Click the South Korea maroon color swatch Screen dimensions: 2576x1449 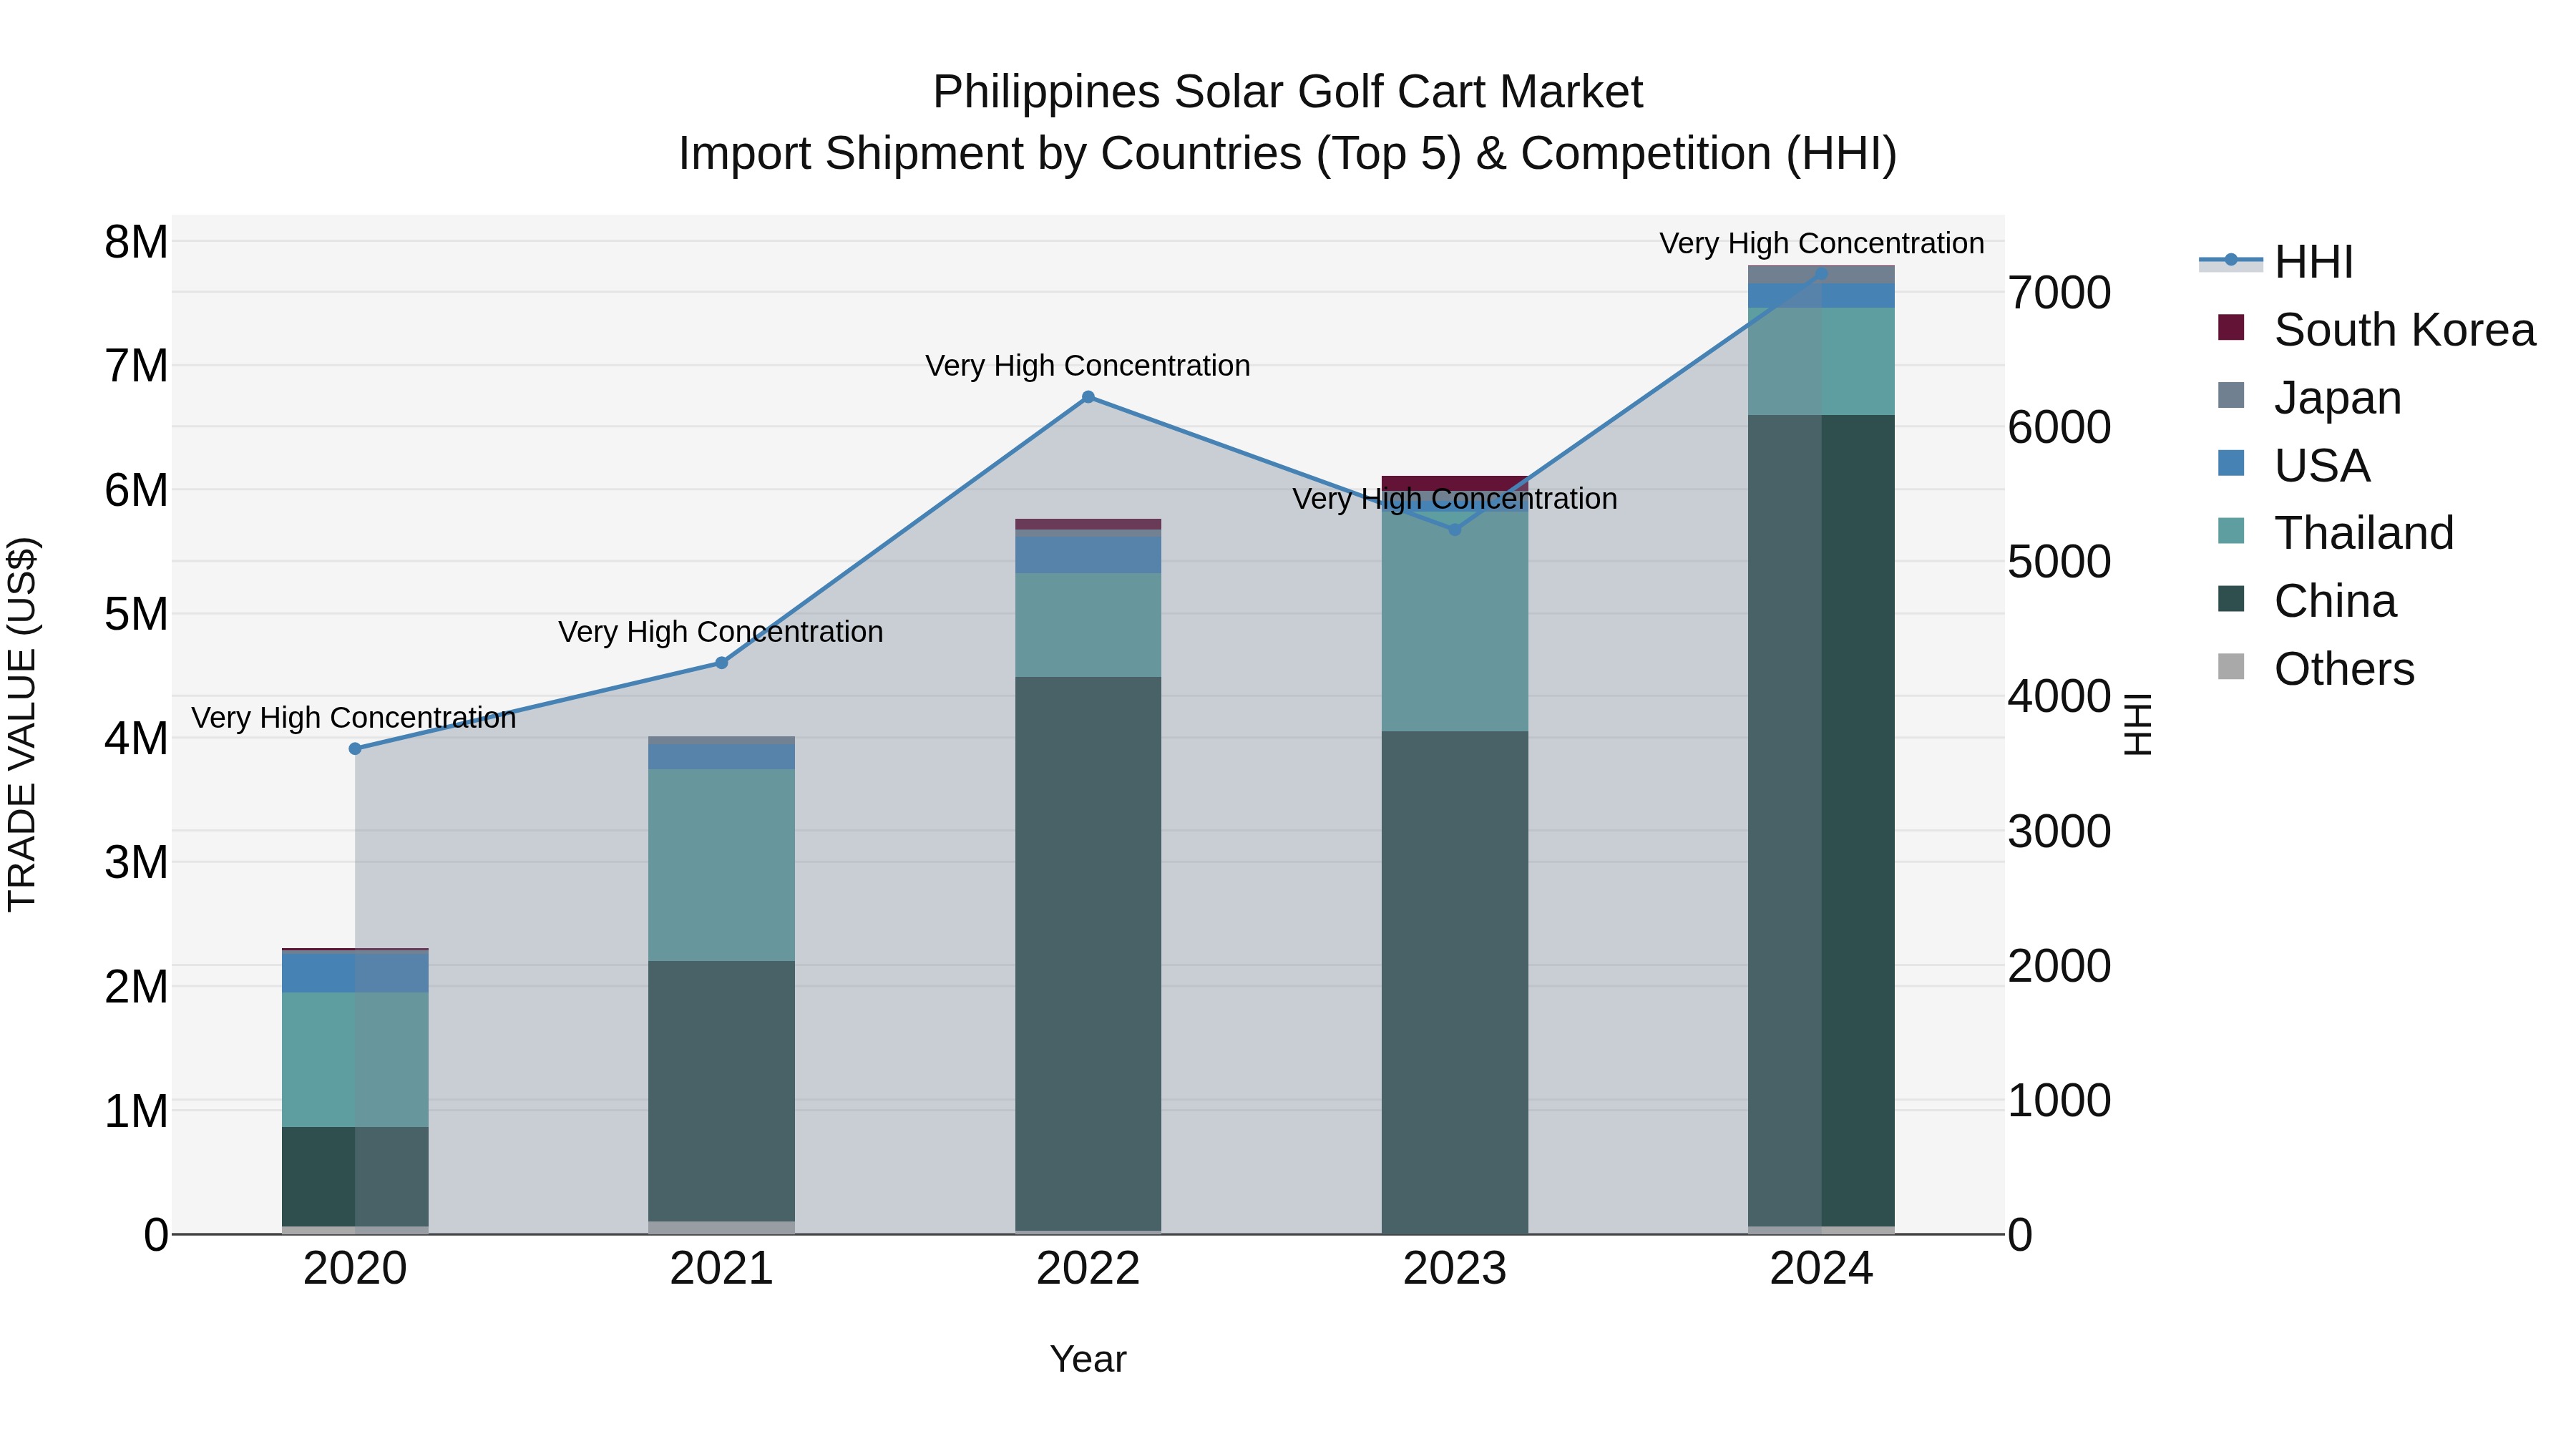point(2231,327)
